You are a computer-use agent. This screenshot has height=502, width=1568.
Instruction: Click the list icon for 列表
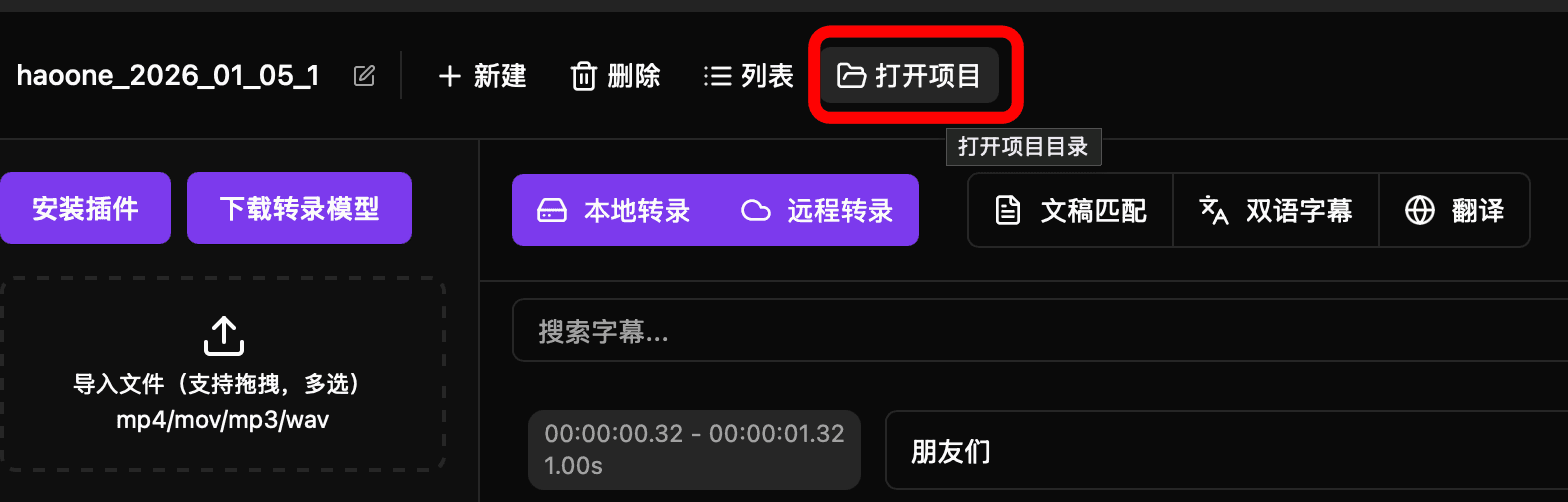point(718,76)
